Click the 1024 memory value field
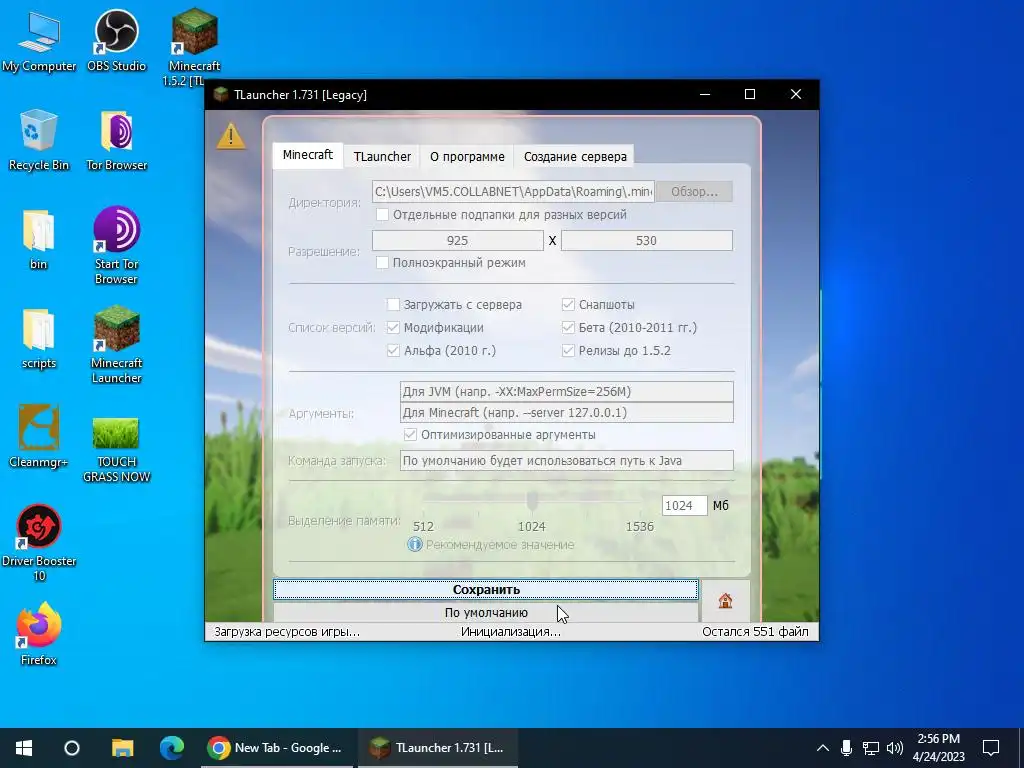Viewport: 1024px width, 768px height. click(684, 505)
